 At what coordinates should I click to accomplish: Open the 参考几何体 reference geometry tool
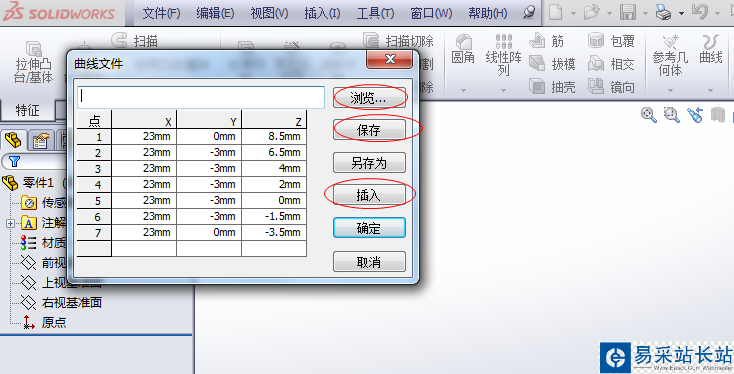[670, 55]
